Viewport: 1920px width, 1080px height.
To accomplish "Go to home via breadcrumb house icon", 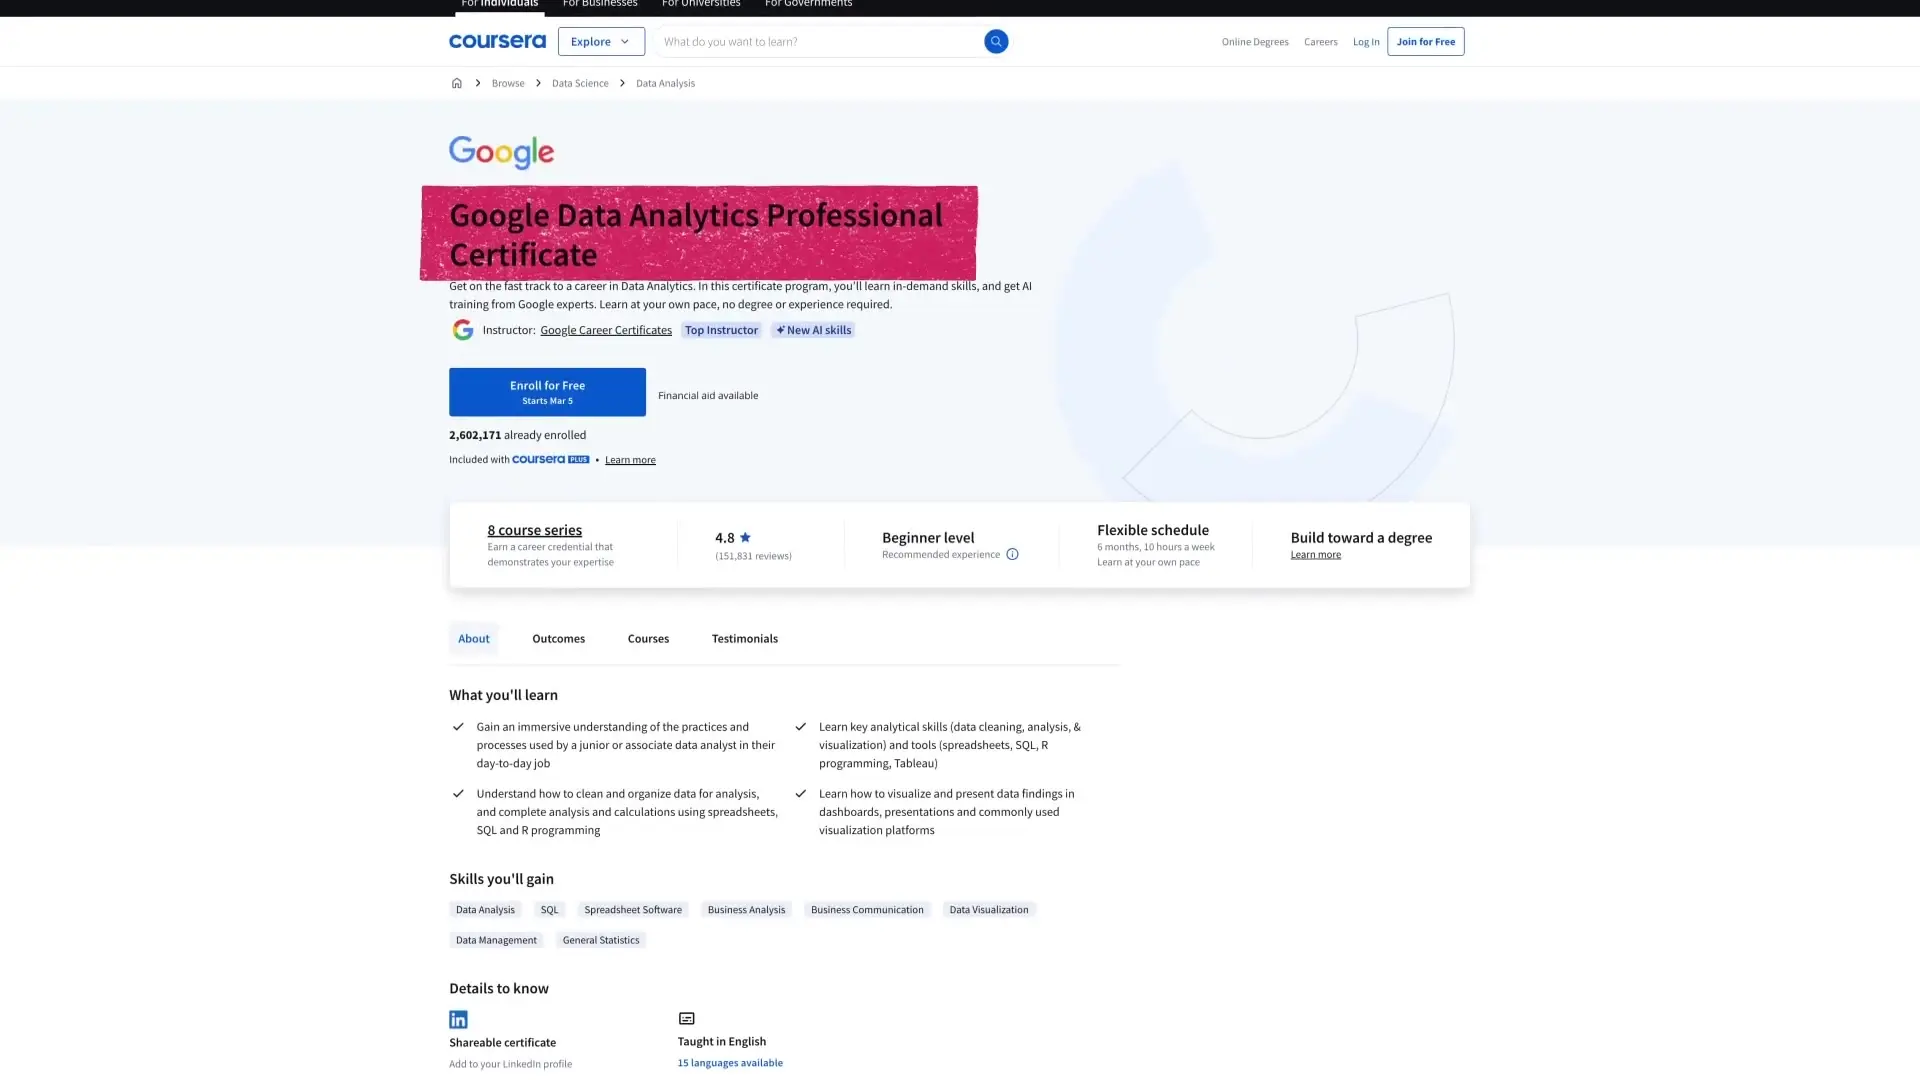I will coord(456,83).
